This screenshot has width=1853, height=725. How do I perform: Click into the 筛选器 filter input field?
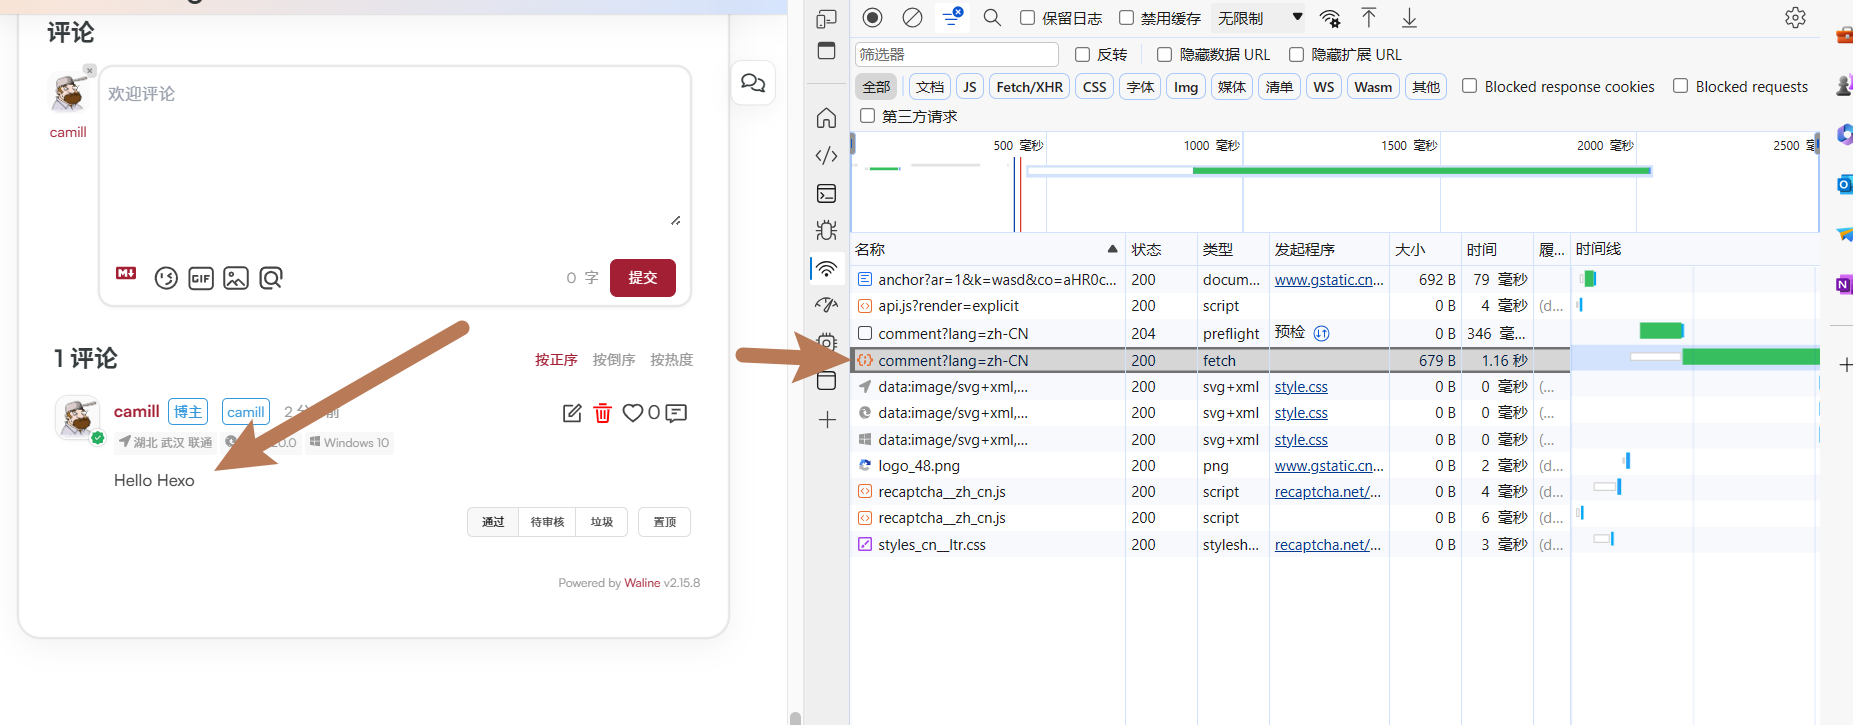[x=956, y=54]
